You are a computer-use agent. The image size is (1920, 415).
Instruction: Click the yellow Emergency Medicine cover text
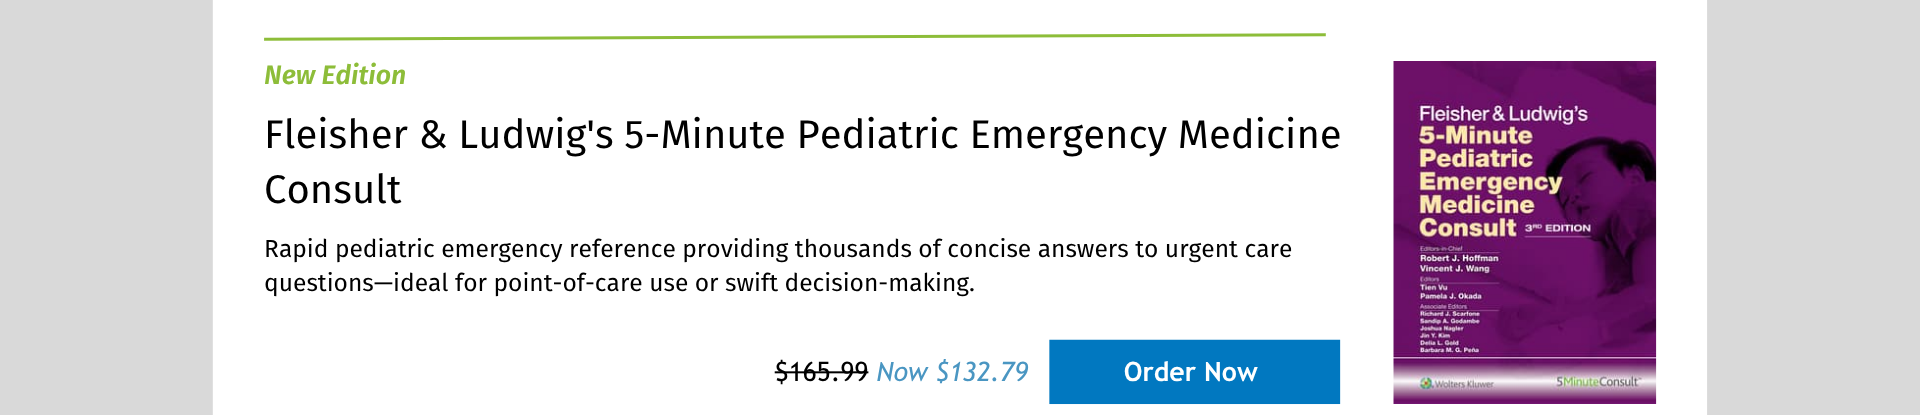[1489, 193]
